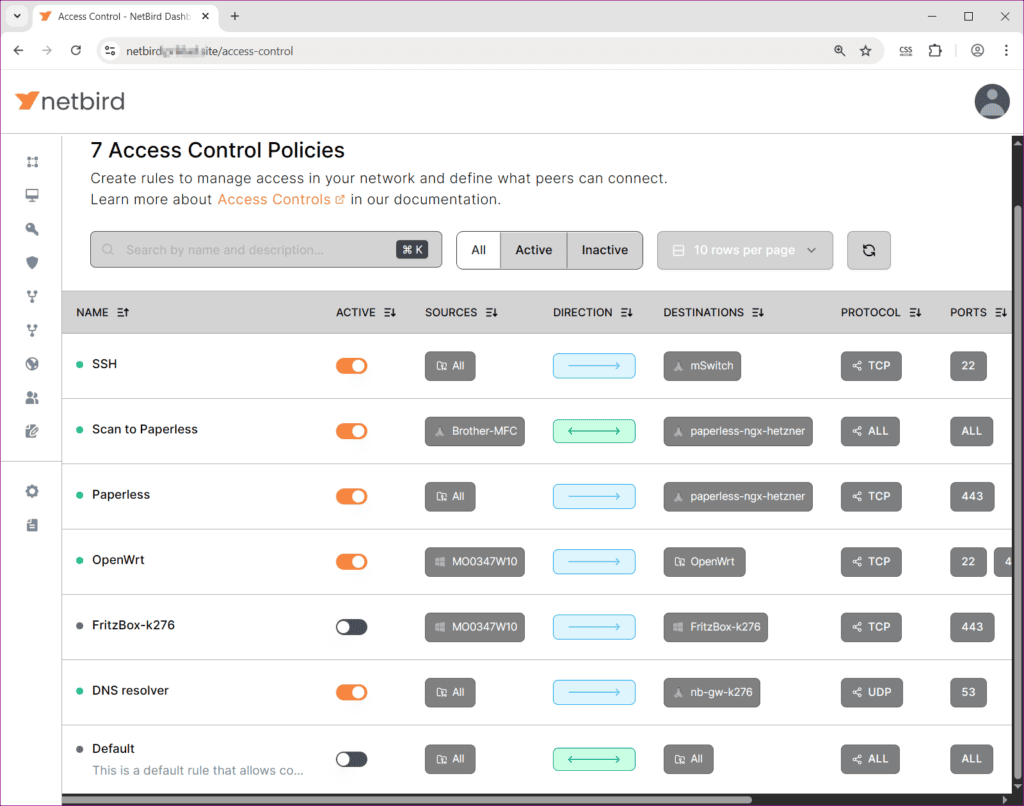Click the horizontal table scrollbar
This screenshot has height=806, width=1024.
pos(406,799)
